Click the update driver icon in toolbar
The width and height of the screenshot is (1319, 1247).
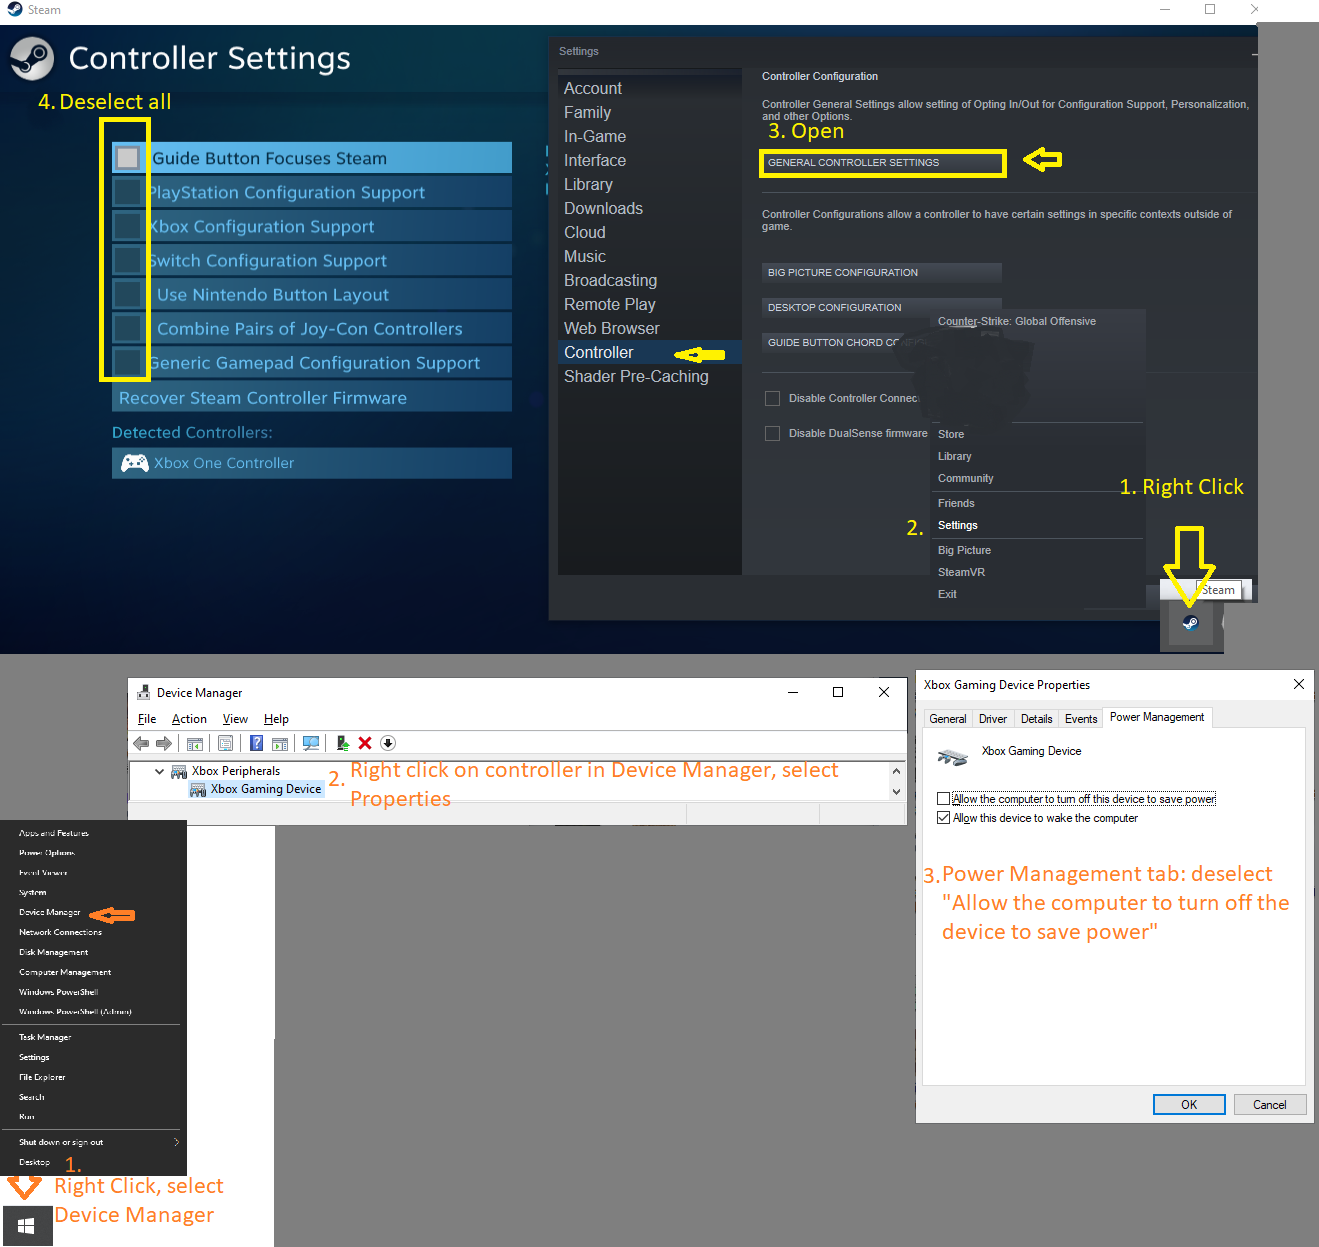coord(342,743)
